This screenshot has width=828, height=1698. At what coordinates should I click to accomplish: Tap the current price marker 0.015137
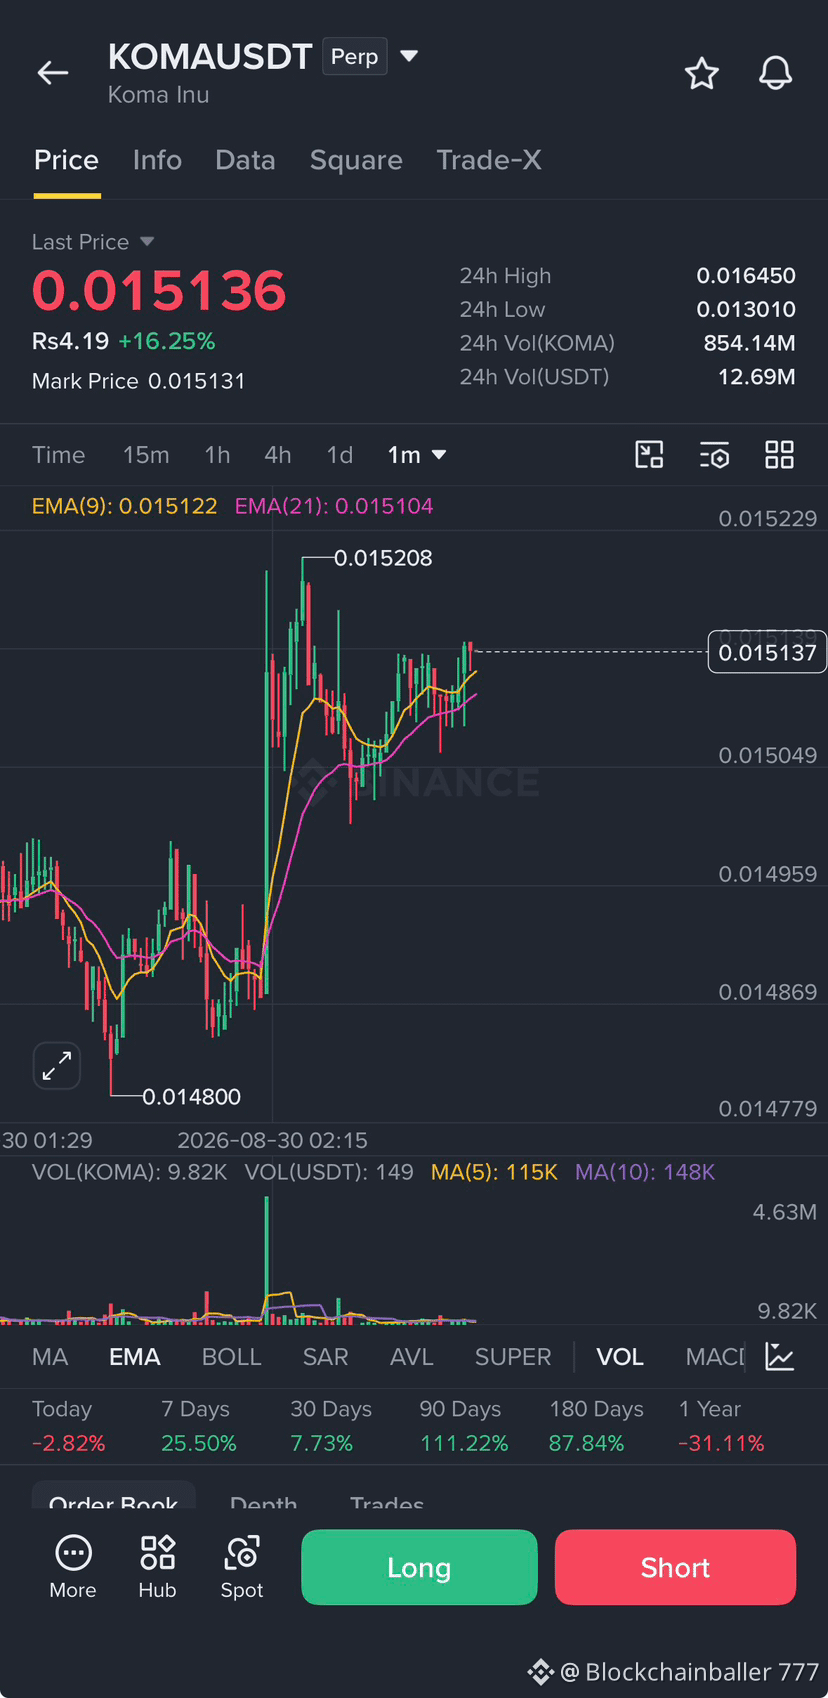[767, 653]
